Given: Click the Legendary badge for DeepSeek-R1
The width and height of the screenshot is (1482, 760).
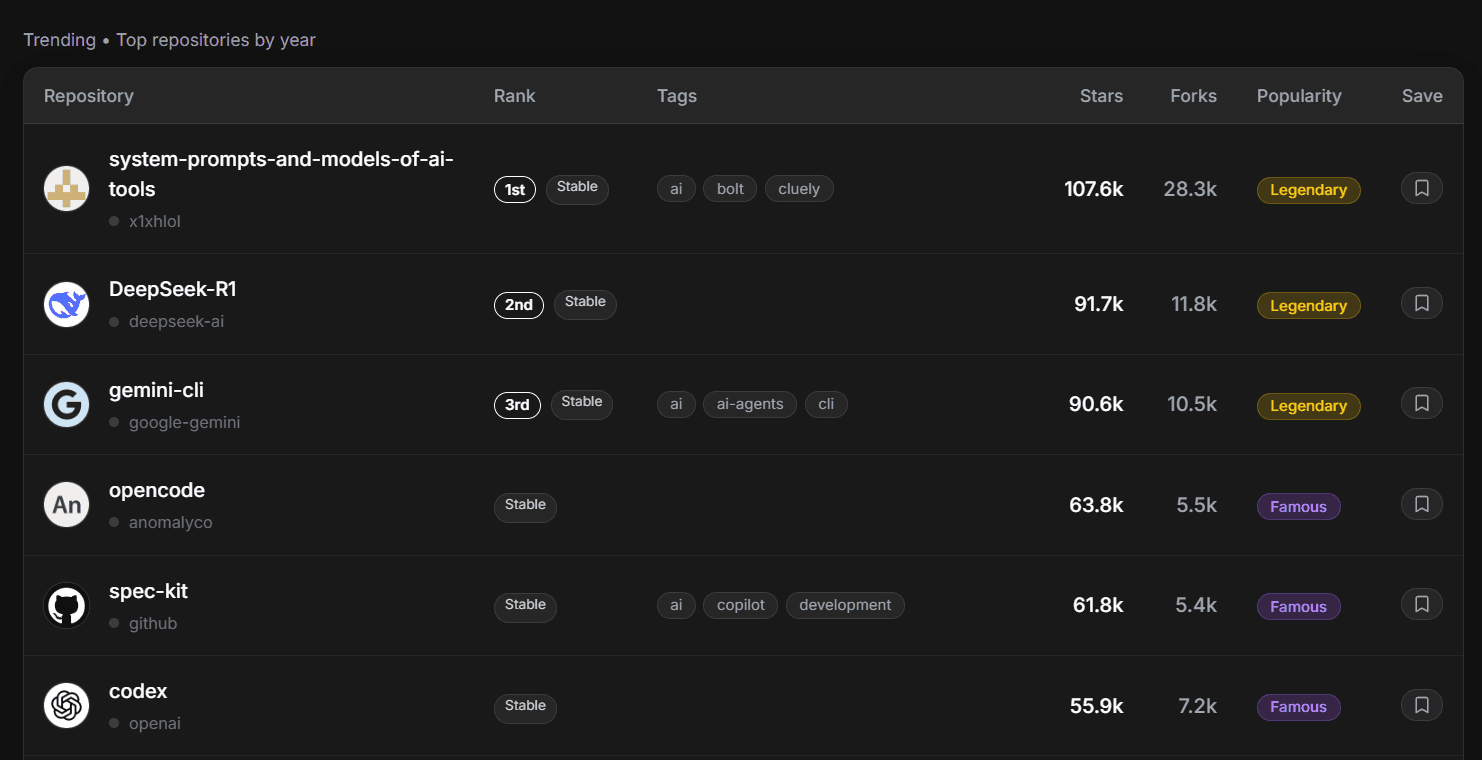Looking at the screenshot, I should [x=1308, y=306].
